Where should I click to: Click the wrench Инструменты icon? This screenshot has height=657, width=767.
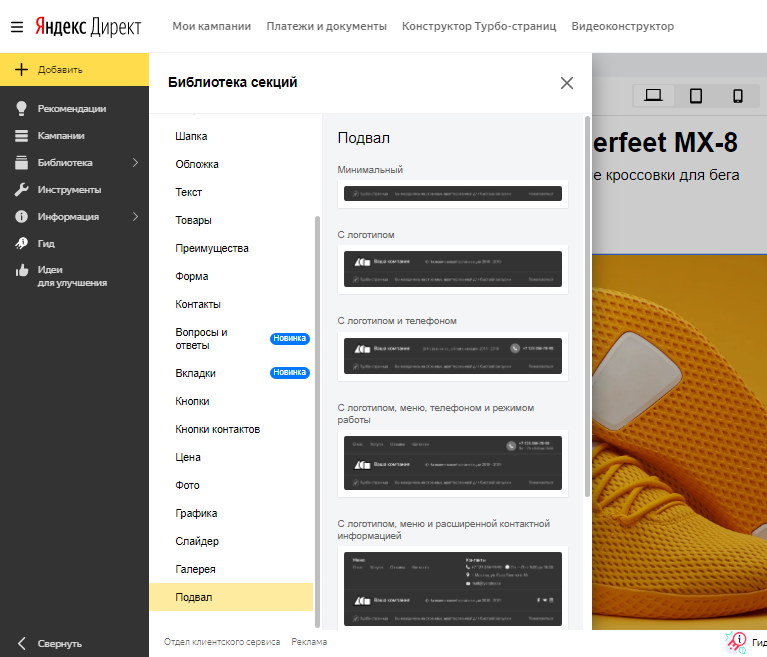(22, 189)
